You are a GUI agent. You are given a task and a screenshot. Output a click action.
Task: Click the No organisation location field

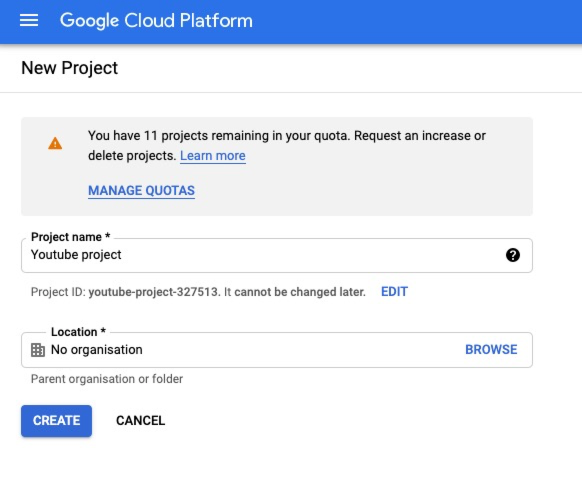277,350
